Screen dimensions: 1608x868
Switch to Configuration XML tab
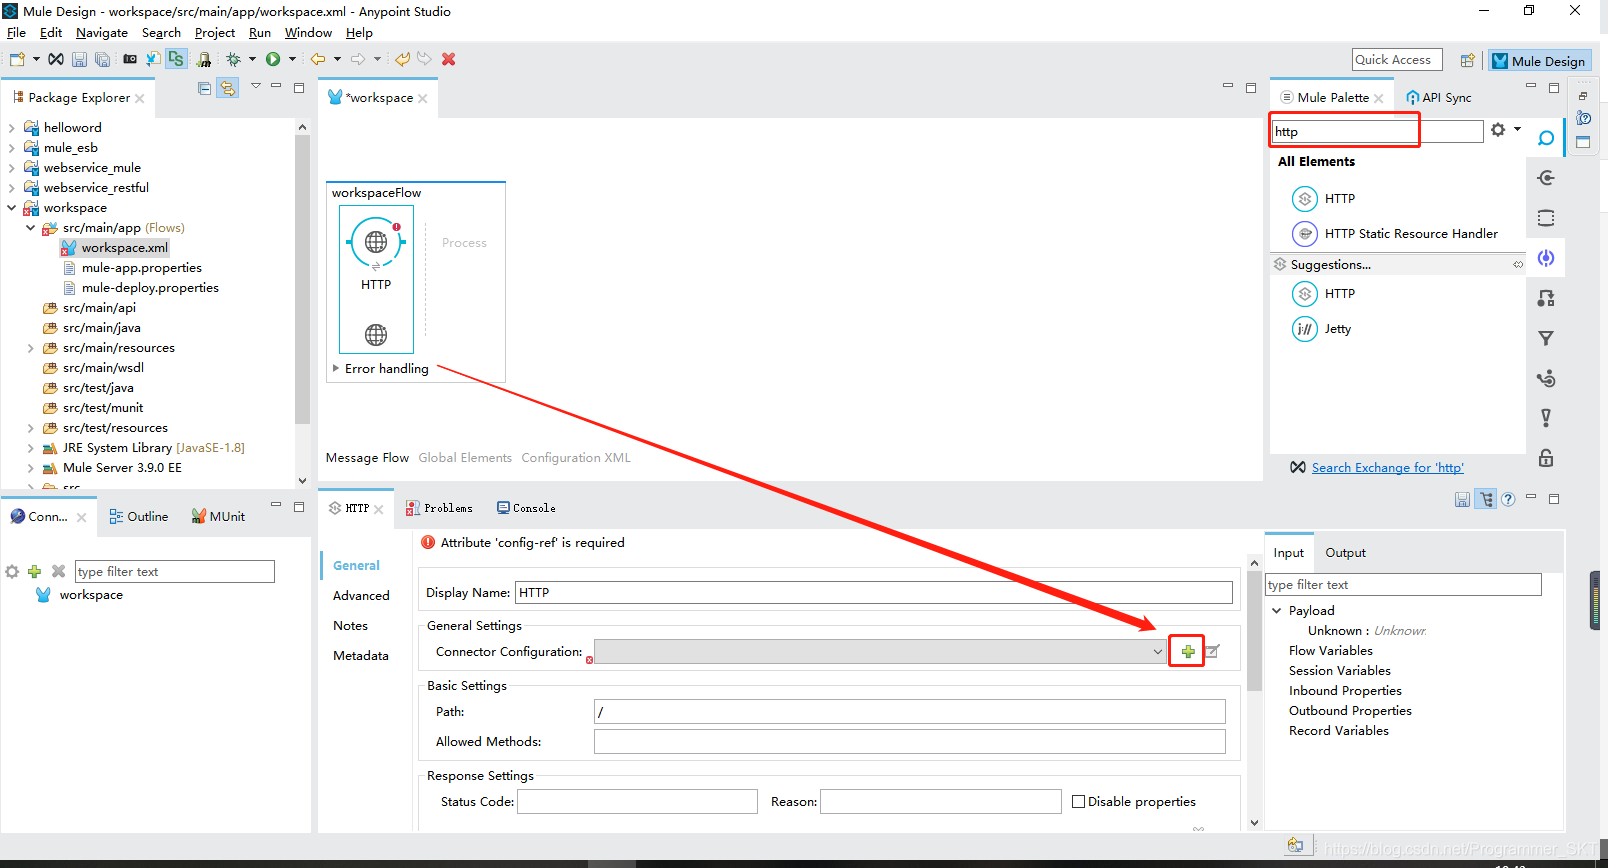(576, 458)
